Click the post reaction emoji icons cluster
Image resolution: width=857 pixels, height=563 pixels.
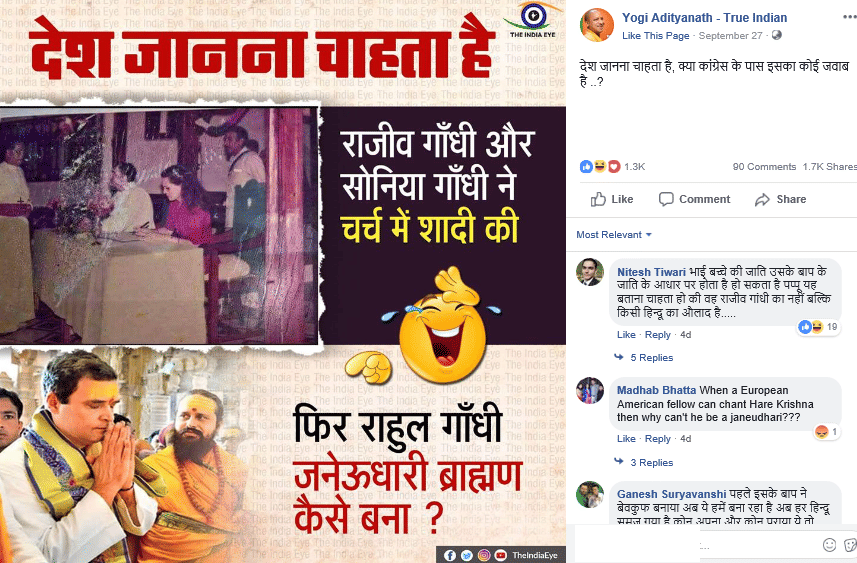pos(600,166)
